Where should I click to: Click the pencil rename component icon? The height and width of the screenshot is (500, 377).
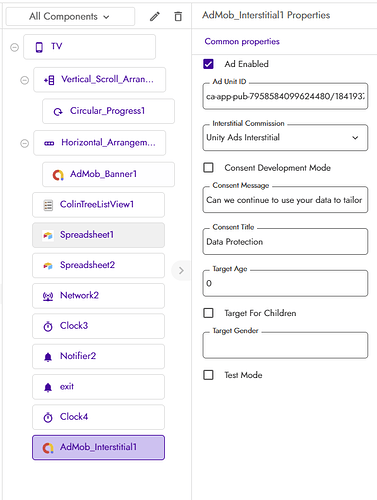[x=155, y=16]
